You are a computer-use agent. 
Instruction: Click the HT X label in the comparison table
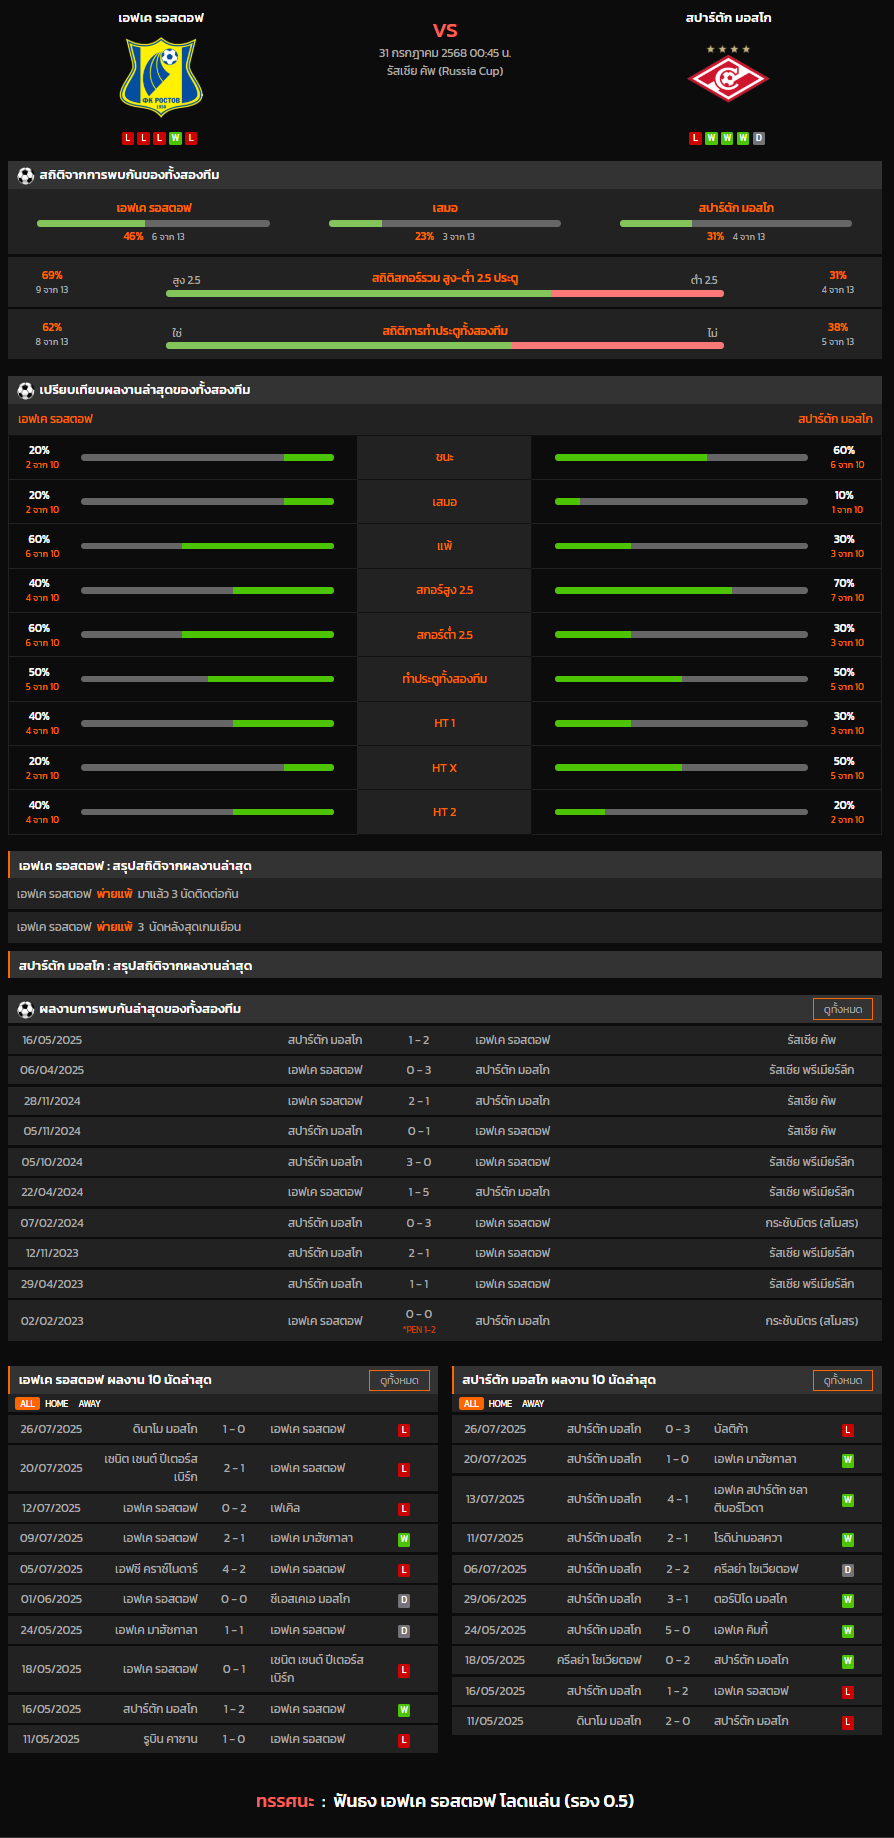tap(445, 768)
